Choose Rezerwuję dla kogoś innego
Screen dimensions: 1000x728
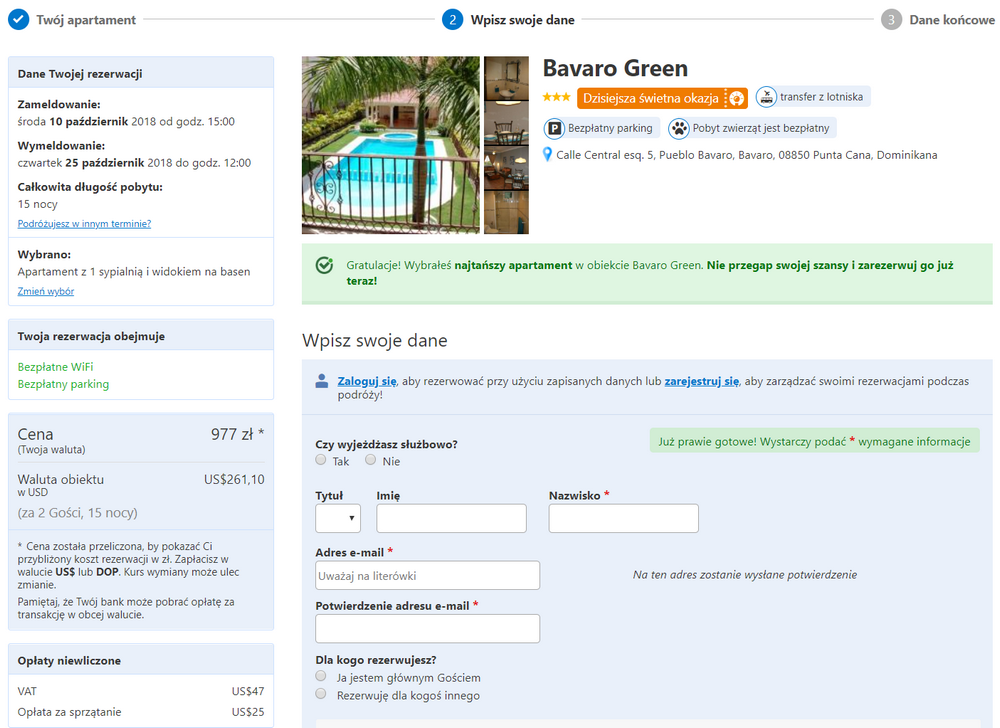pos(321,694)
